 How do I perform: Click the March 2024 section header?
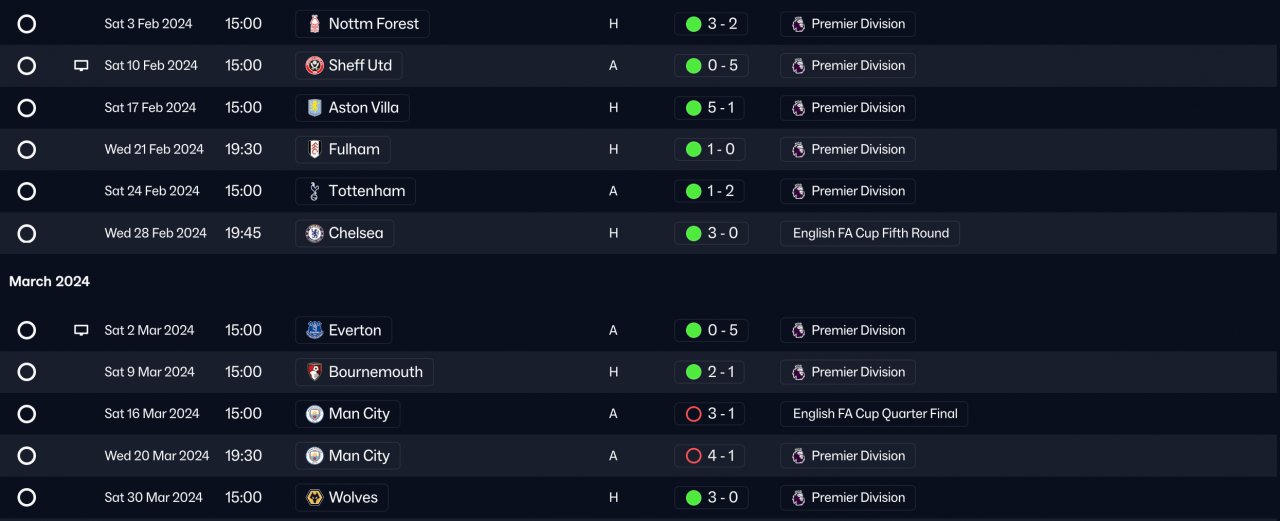point(49,281)
